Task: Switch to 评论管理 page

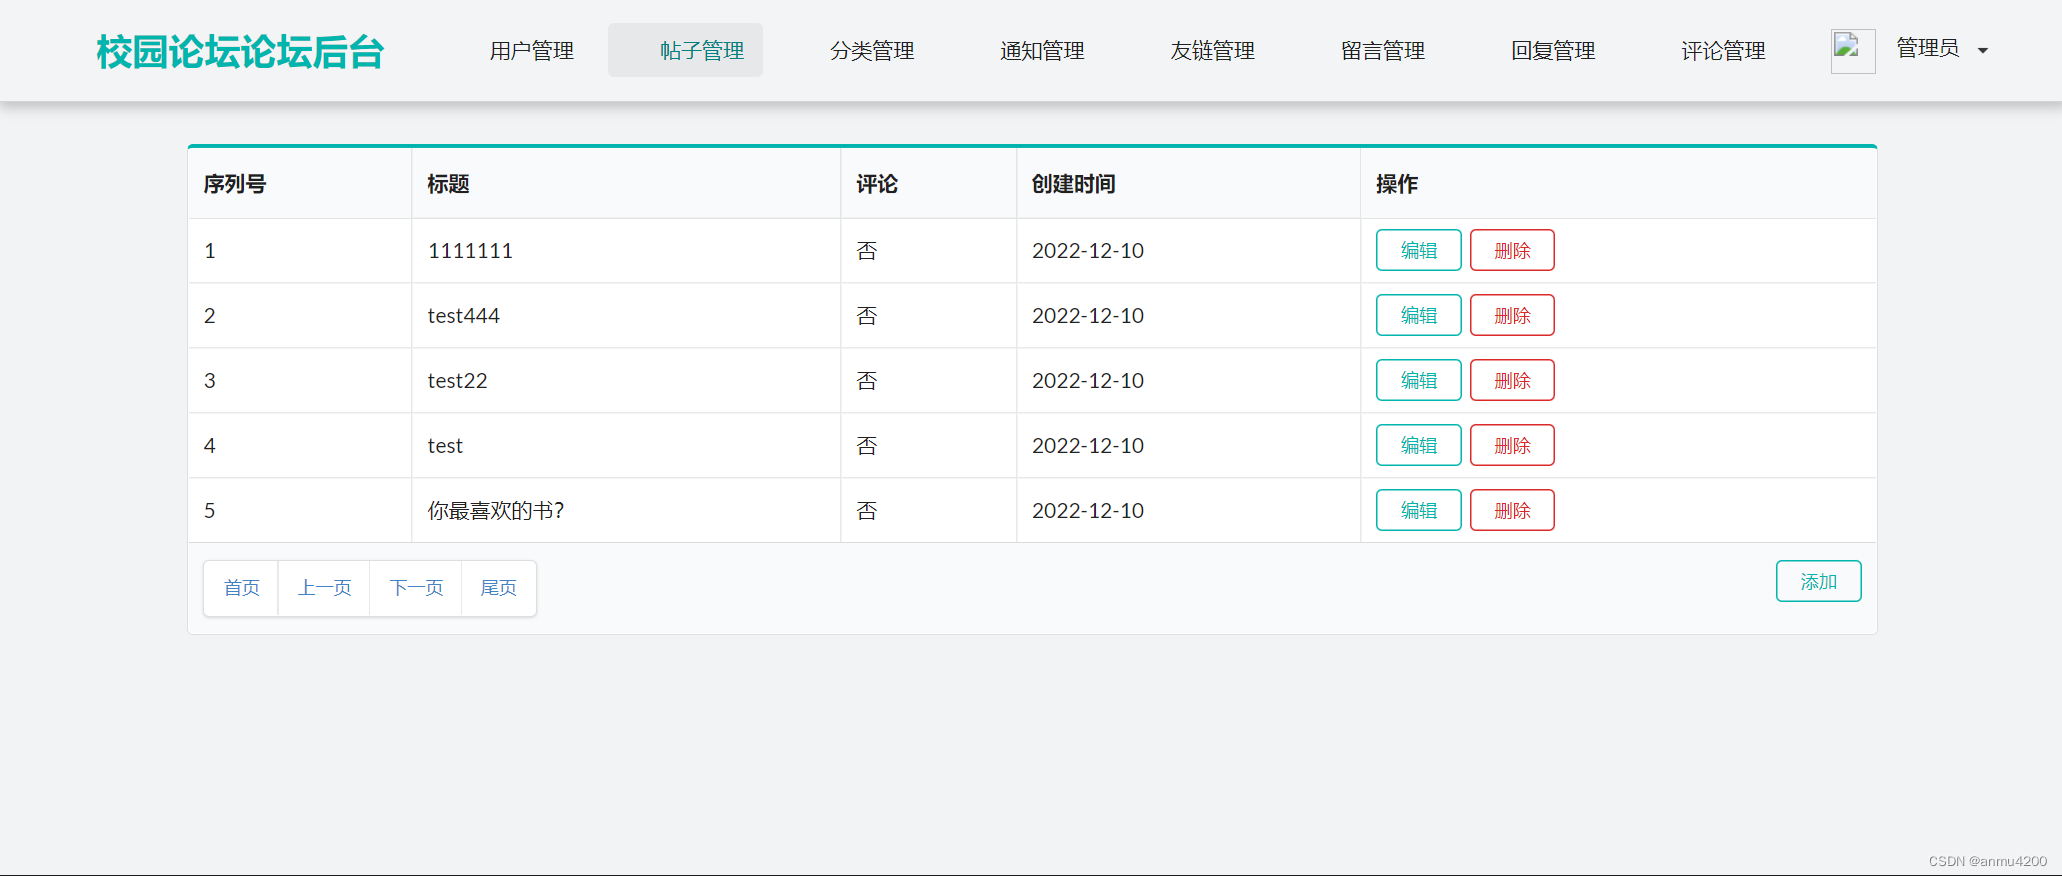Action: point(1723,51)
